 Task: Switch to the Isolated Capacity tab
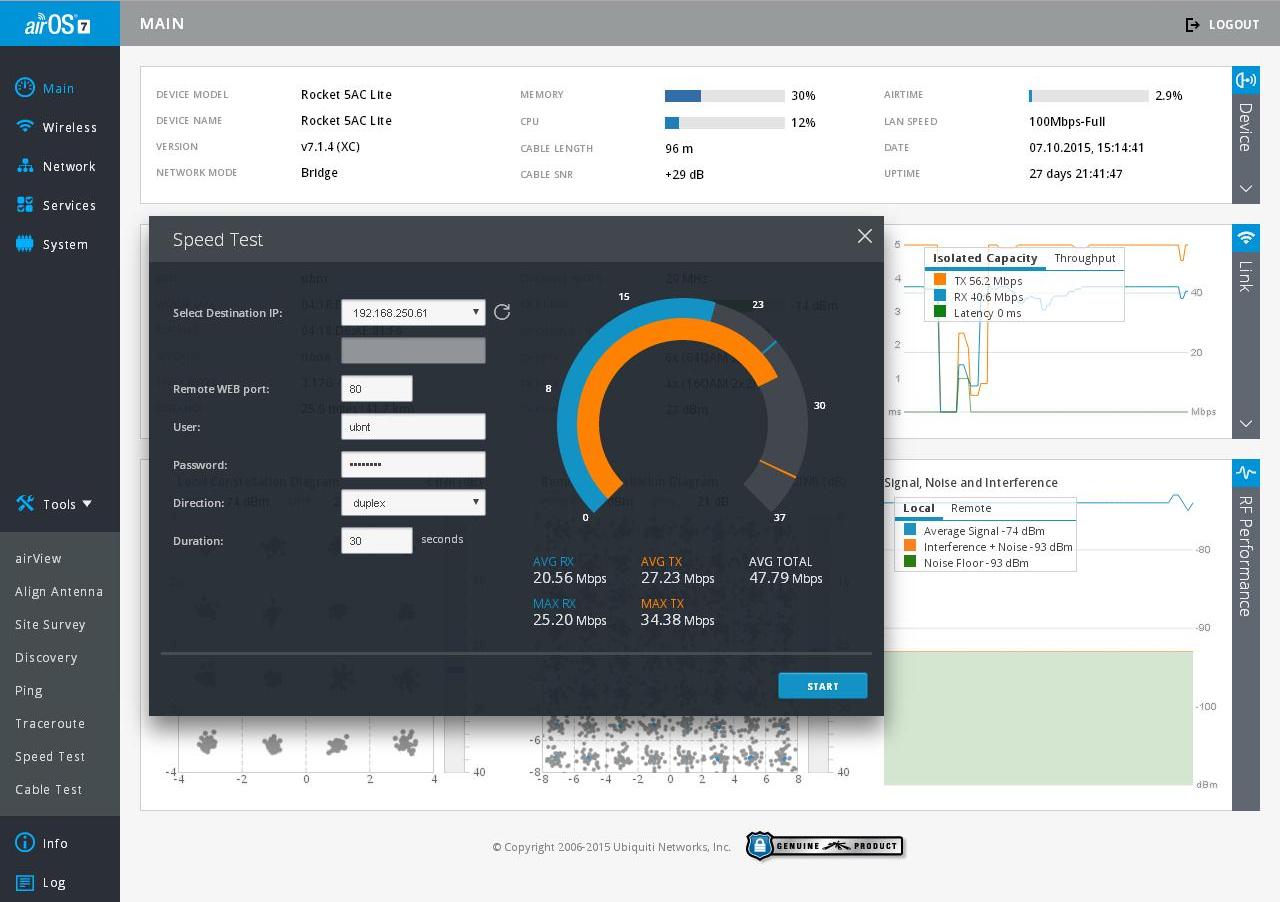point(985,258)
